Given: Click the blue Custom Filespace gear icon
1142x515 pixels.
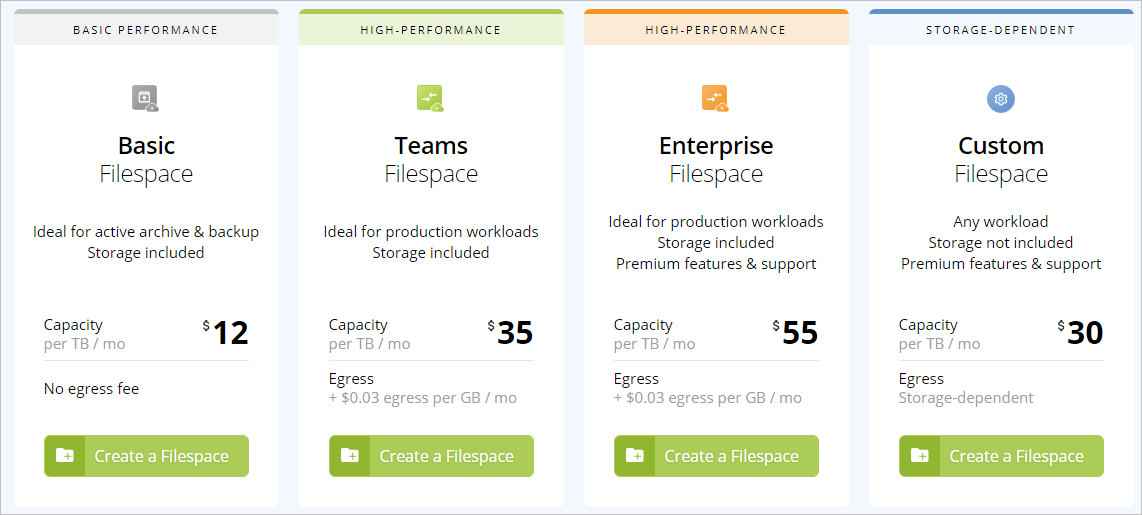Looking at the screenshot, I should 1001,99.
